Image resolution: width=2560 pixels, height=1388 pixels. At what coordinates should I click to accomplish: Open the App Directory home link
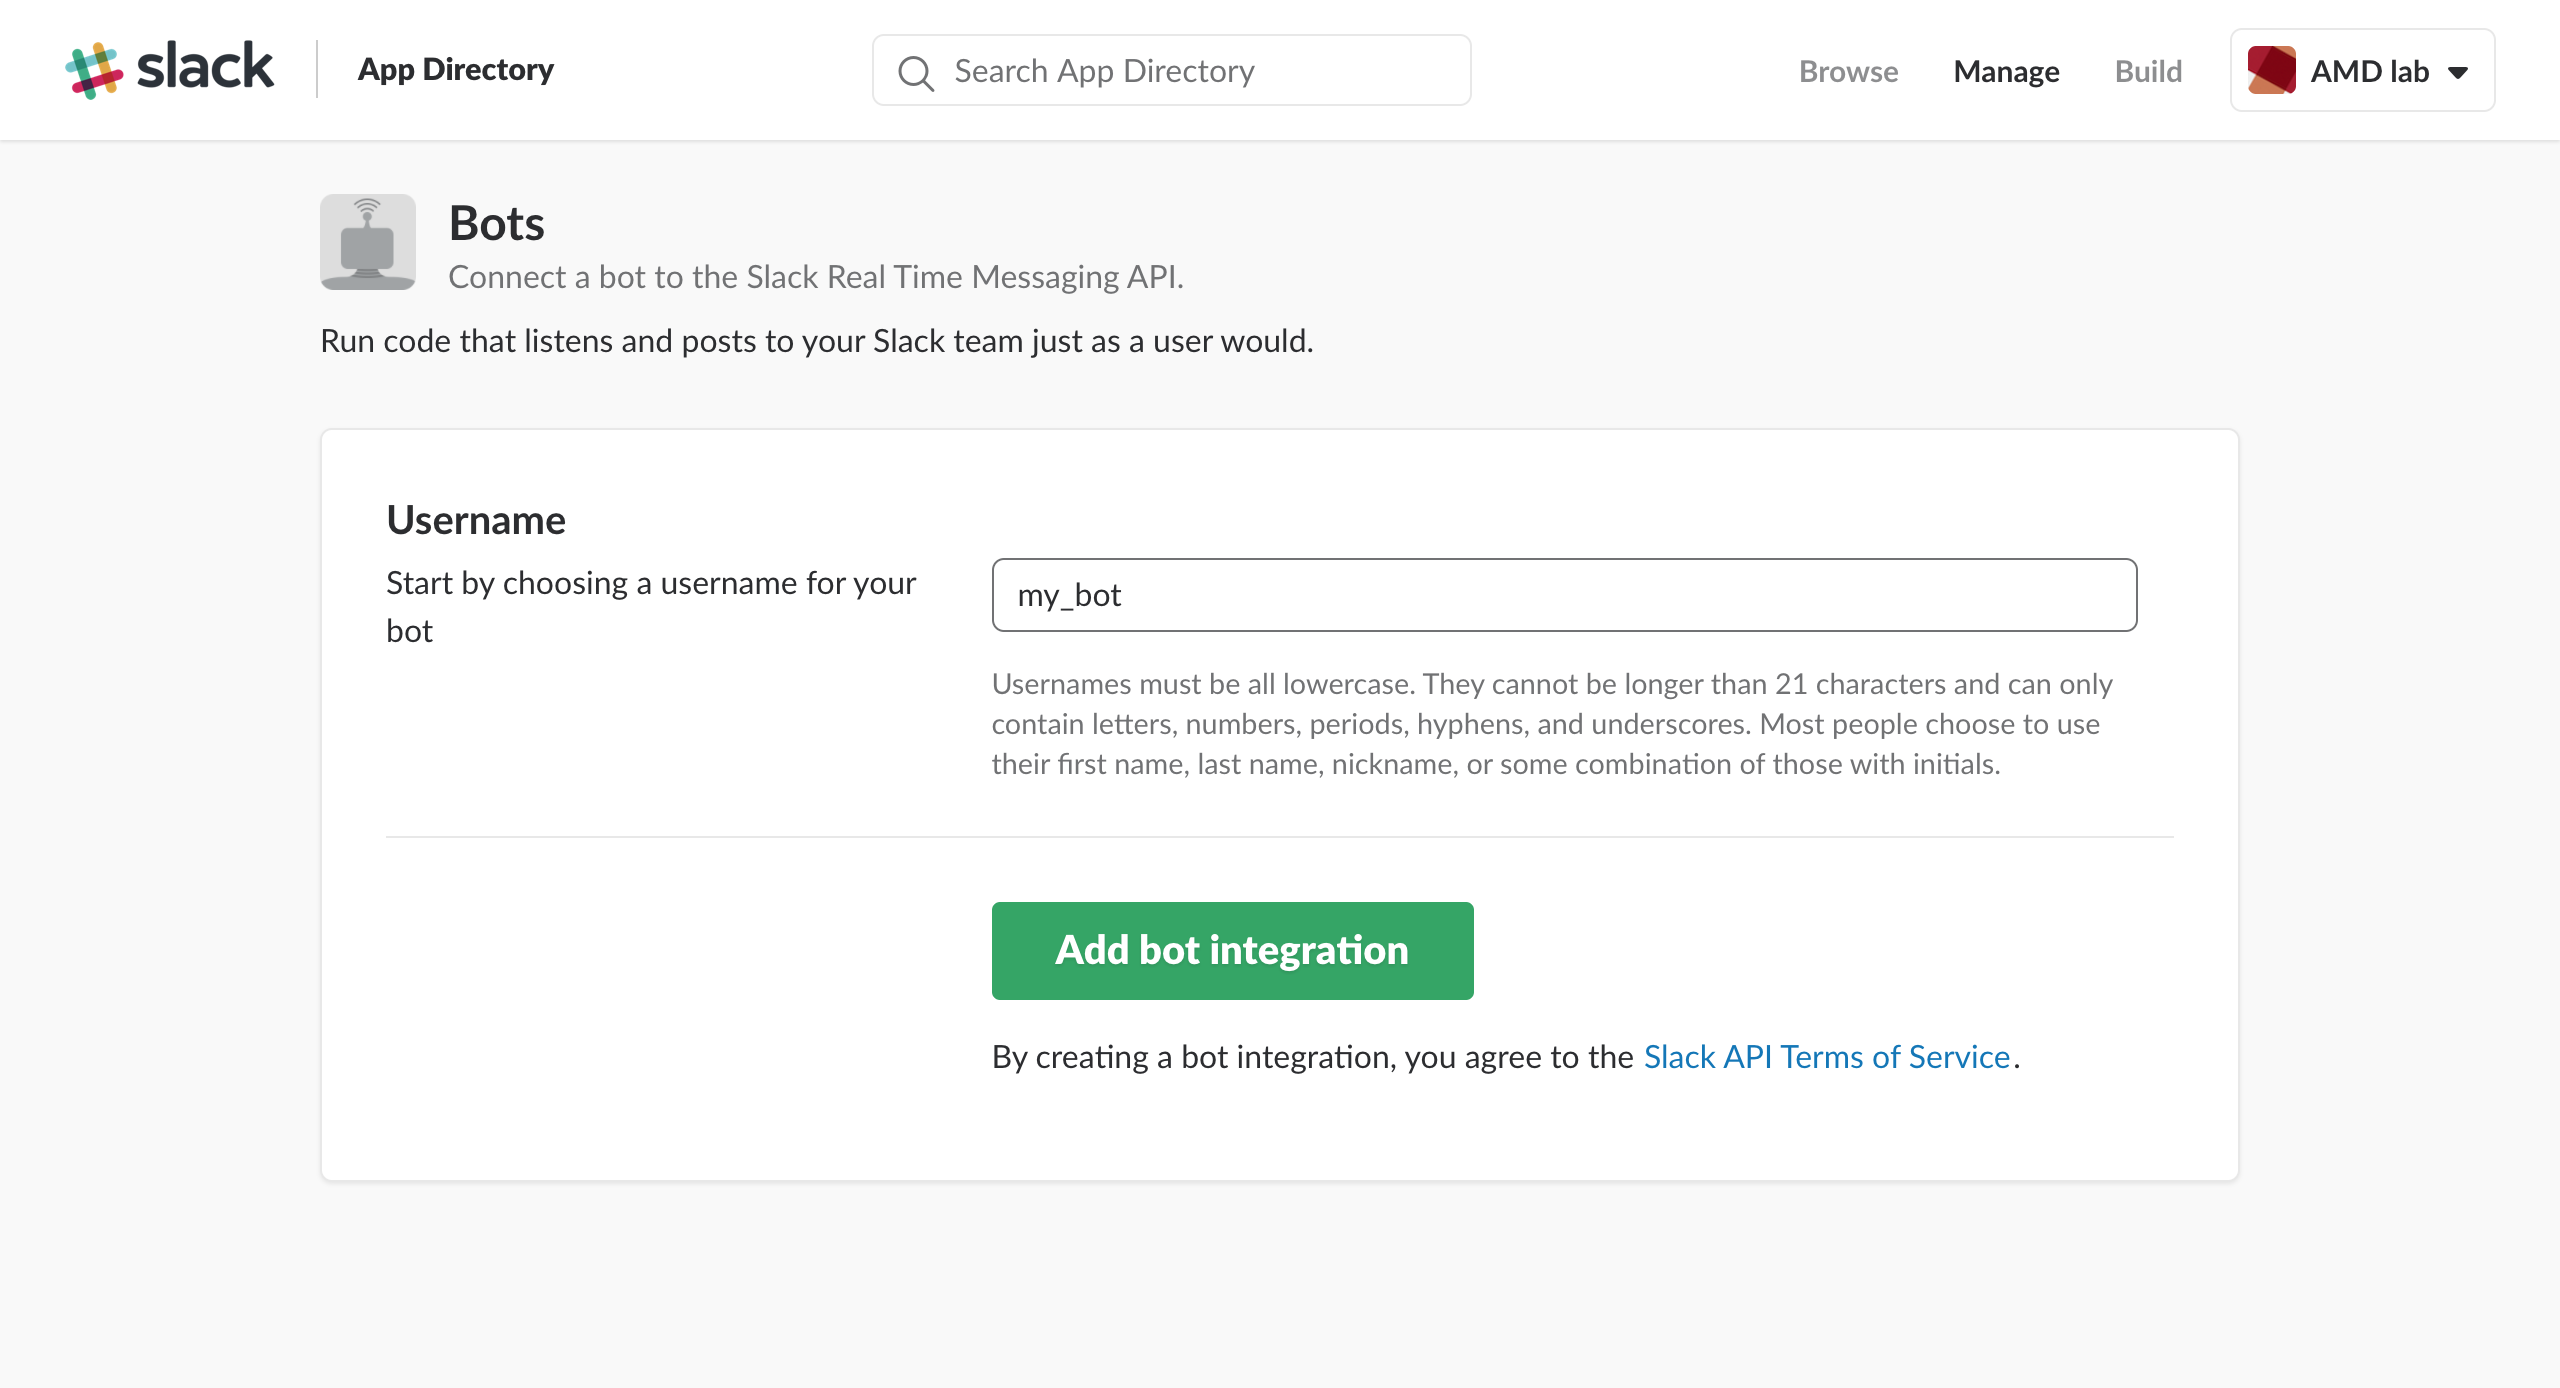click(x=455, y=69)
